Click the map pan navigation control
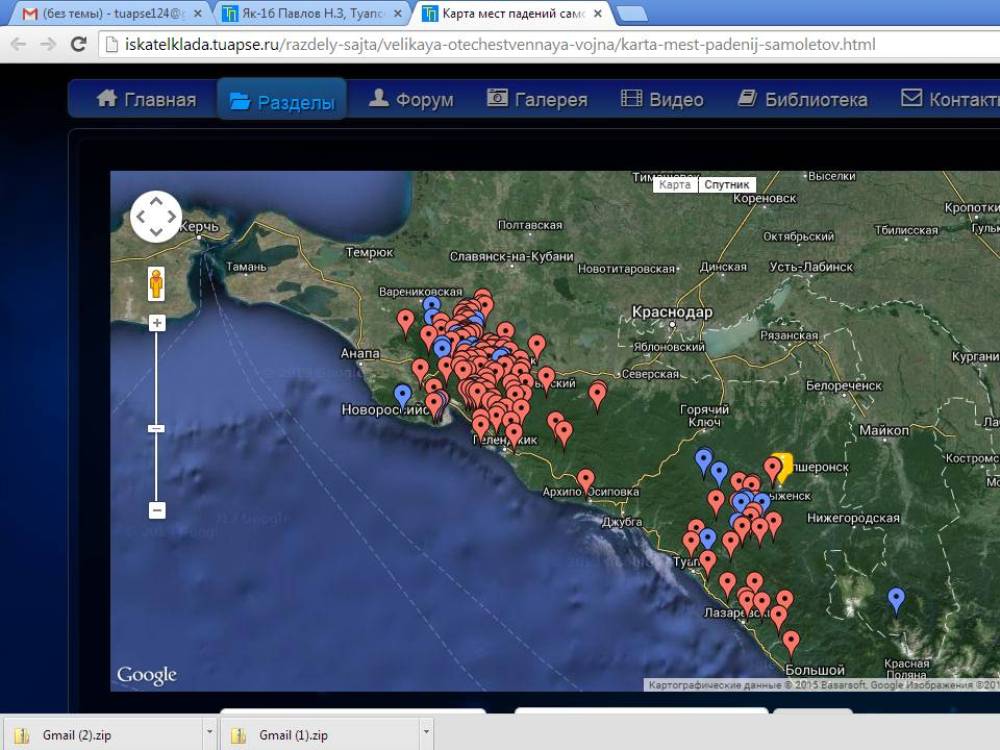Viewport: 1000px width, 750px height. pyautogui.click(x=156, y=217)
